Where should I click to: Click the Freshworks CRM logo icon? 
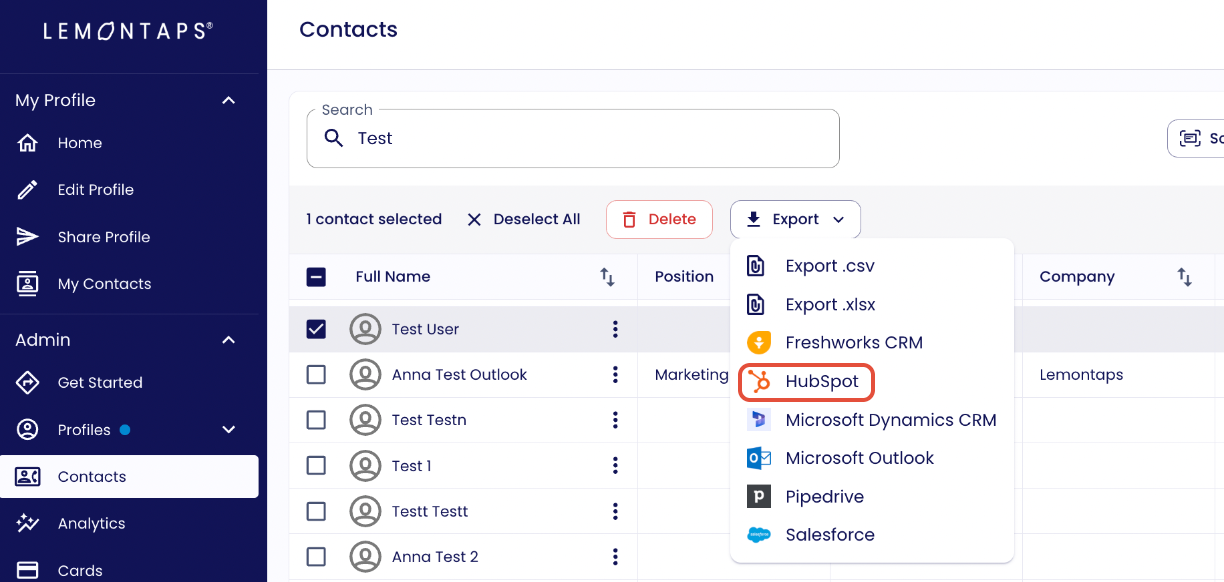(759, 343)
